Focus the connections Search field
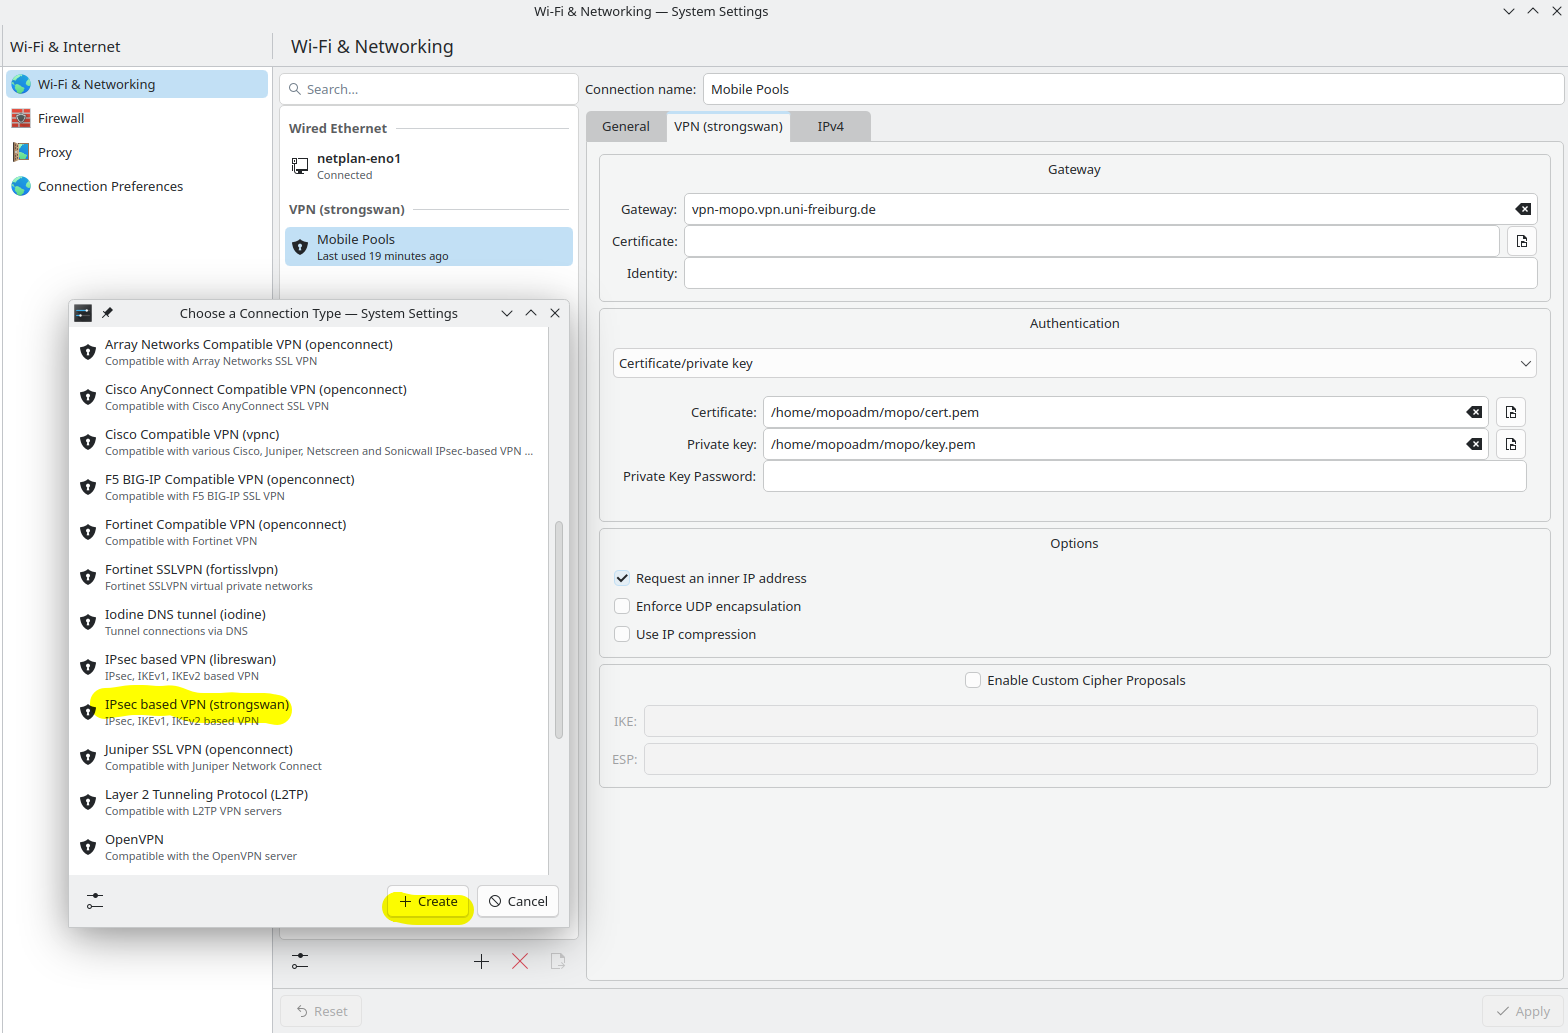This screenshot has height=1033, width=1568. [x=429, y=89]
